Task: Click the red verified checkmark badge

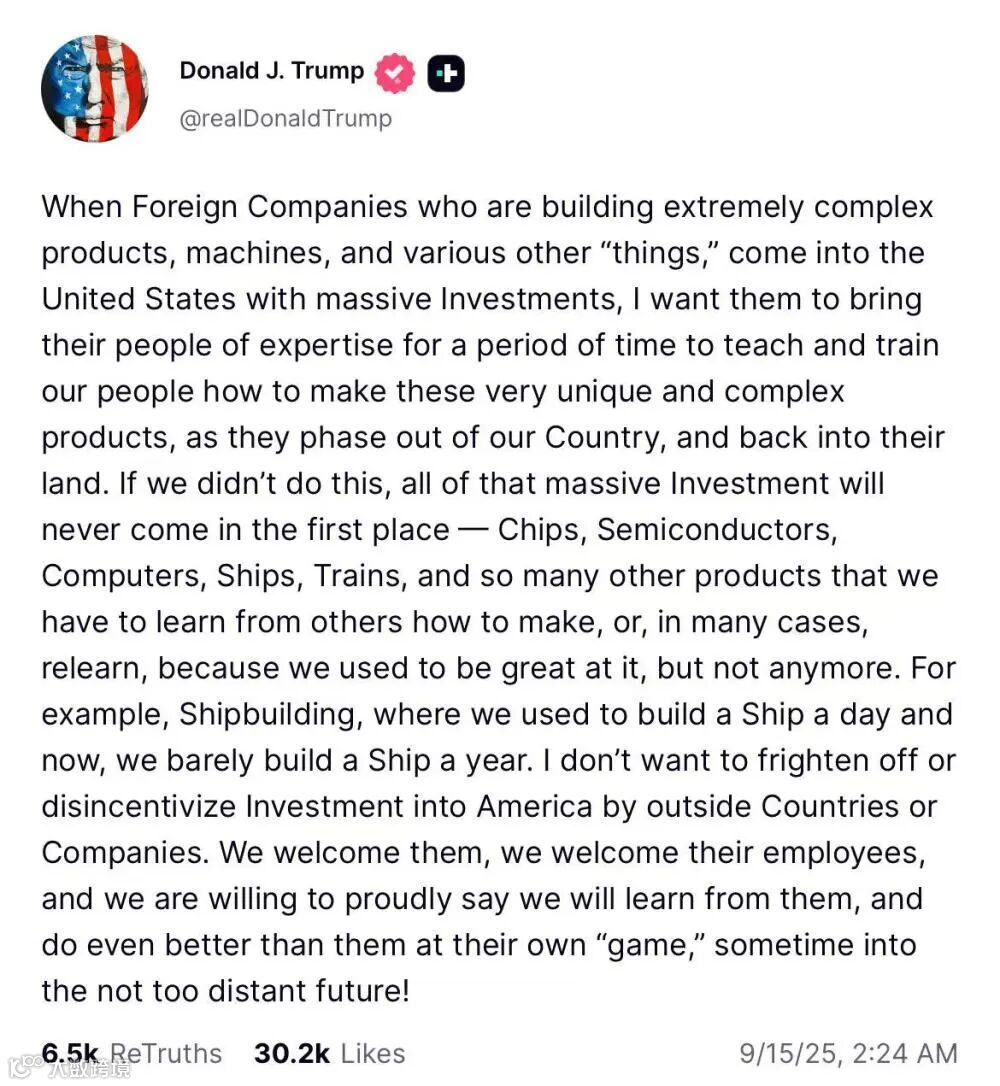Action: pos(395,73)
